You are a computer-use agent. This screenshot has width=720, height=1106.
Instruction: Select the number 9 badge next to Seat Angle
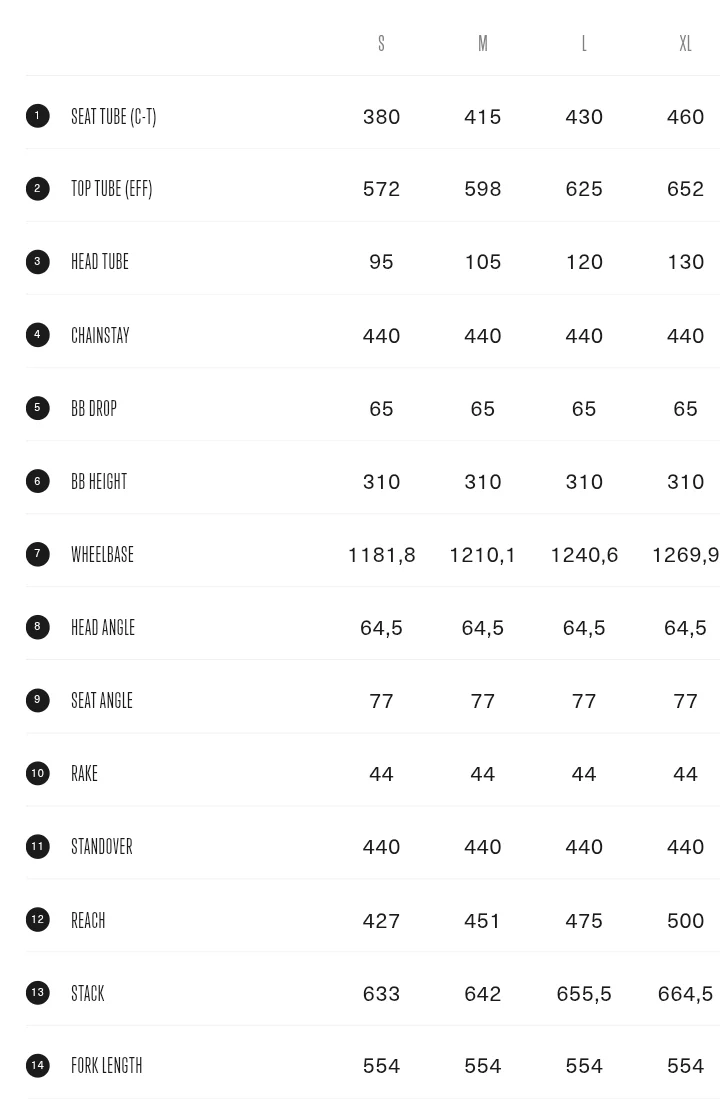coord(37,700)
